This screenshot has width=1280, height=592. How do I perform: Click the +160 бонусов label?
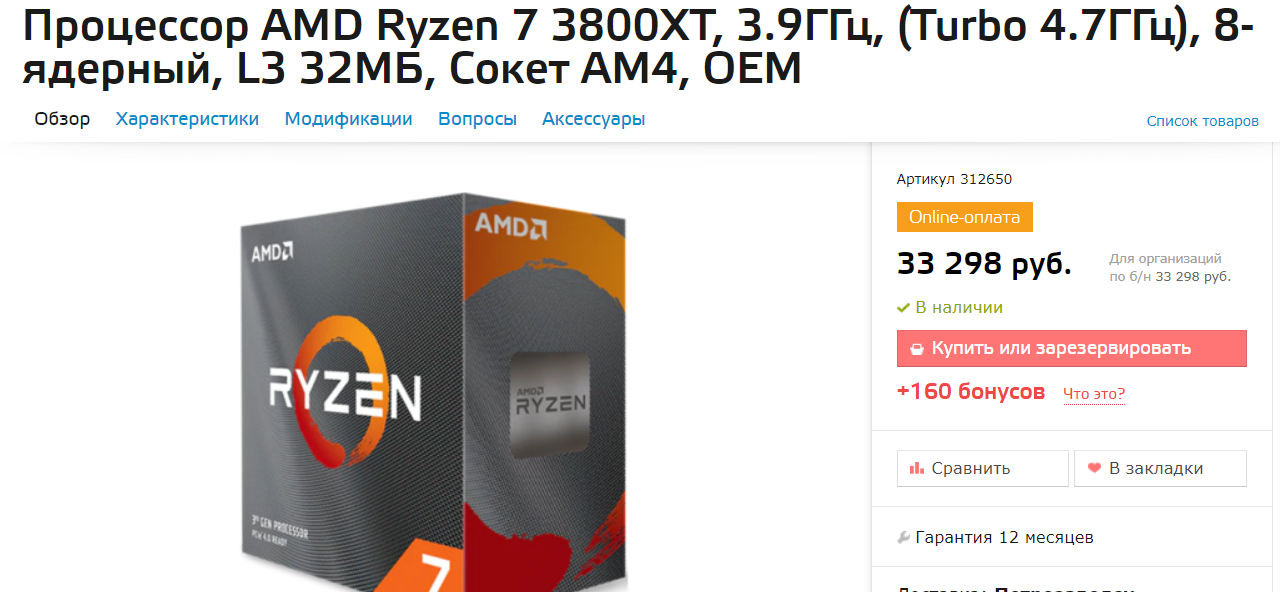tap(971, 391)
